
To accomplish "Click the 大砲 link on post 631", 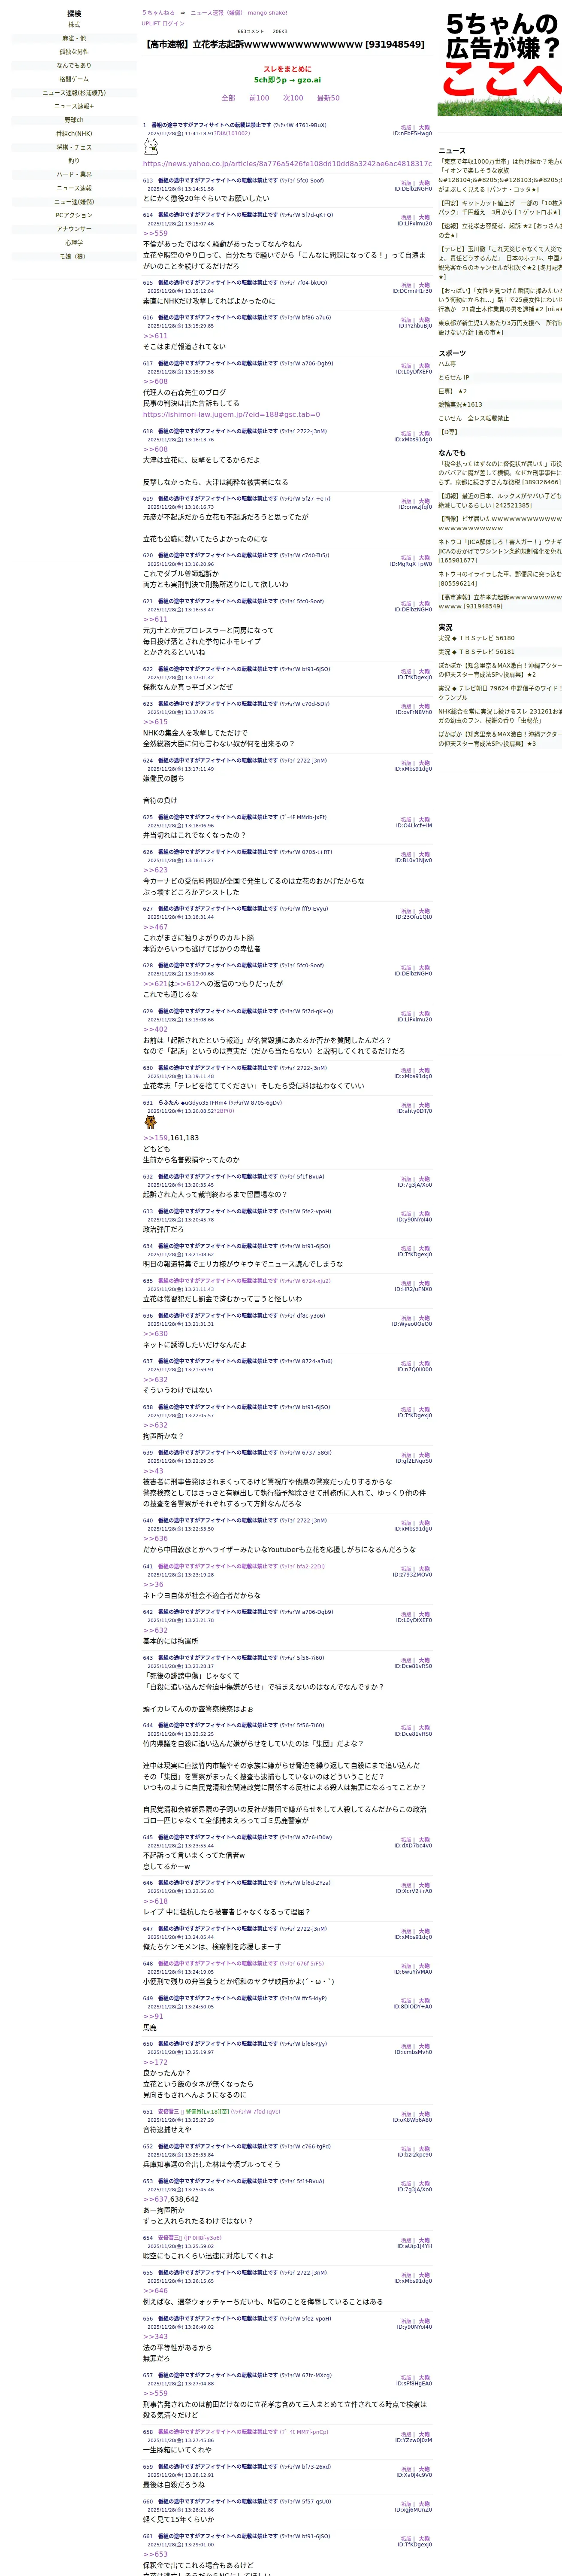I will point(424,1105).
